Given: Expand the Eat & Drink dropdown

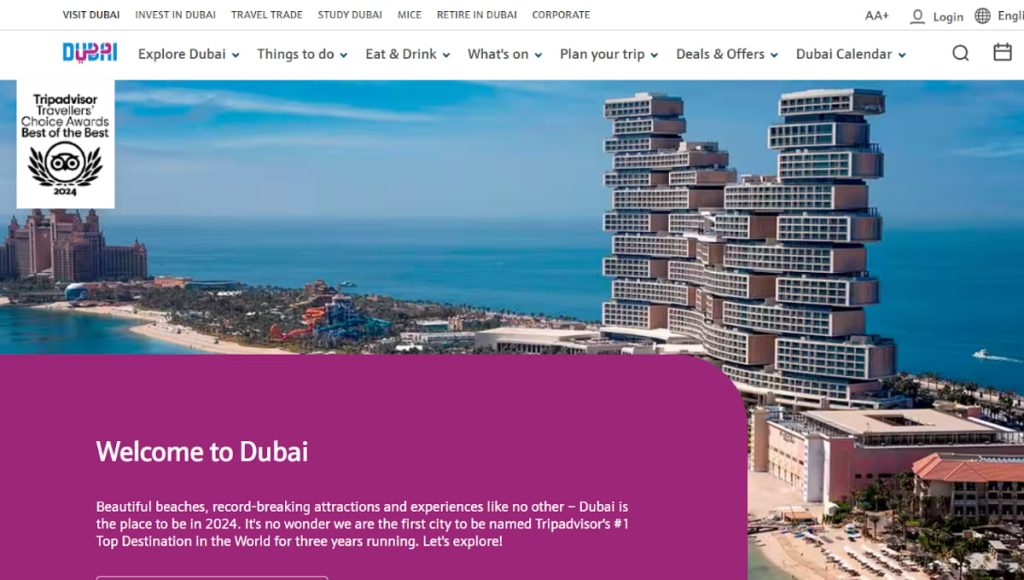Looking at the screenshot, I should coord(408,54).
